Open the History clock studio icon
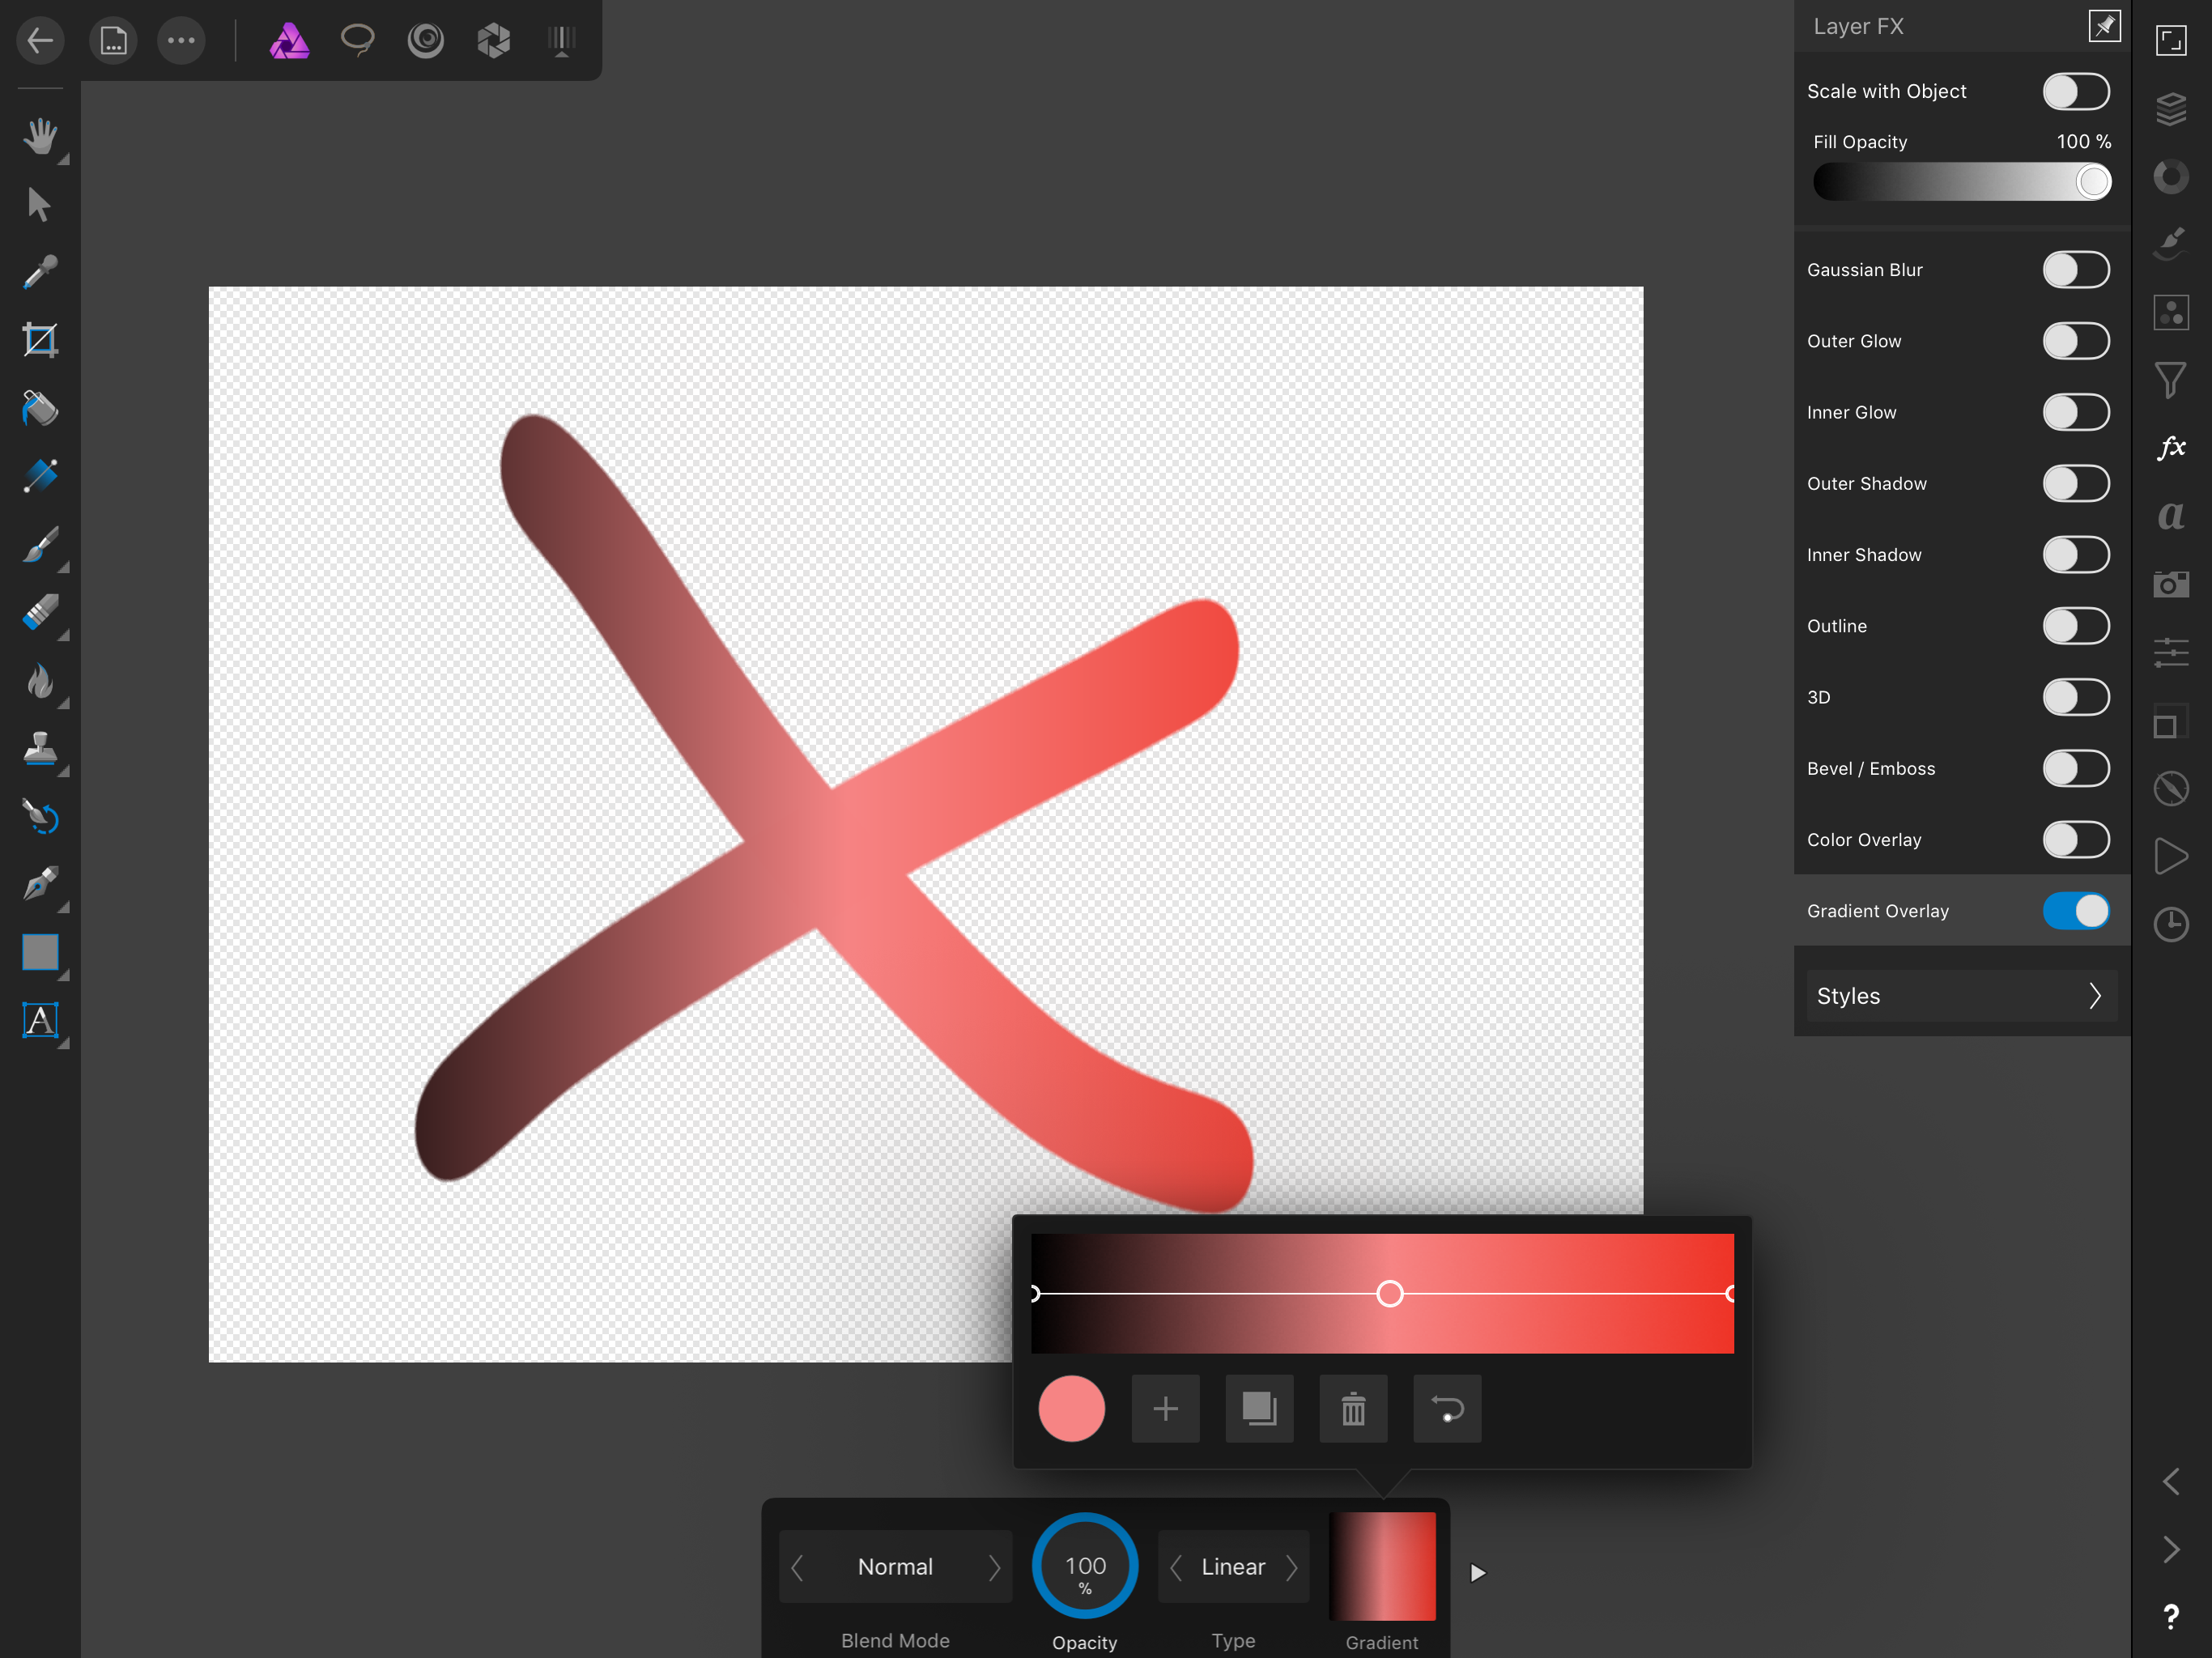This screenshot has width=2212, height=1658. pyautogui.click(x=2171, y=925)
